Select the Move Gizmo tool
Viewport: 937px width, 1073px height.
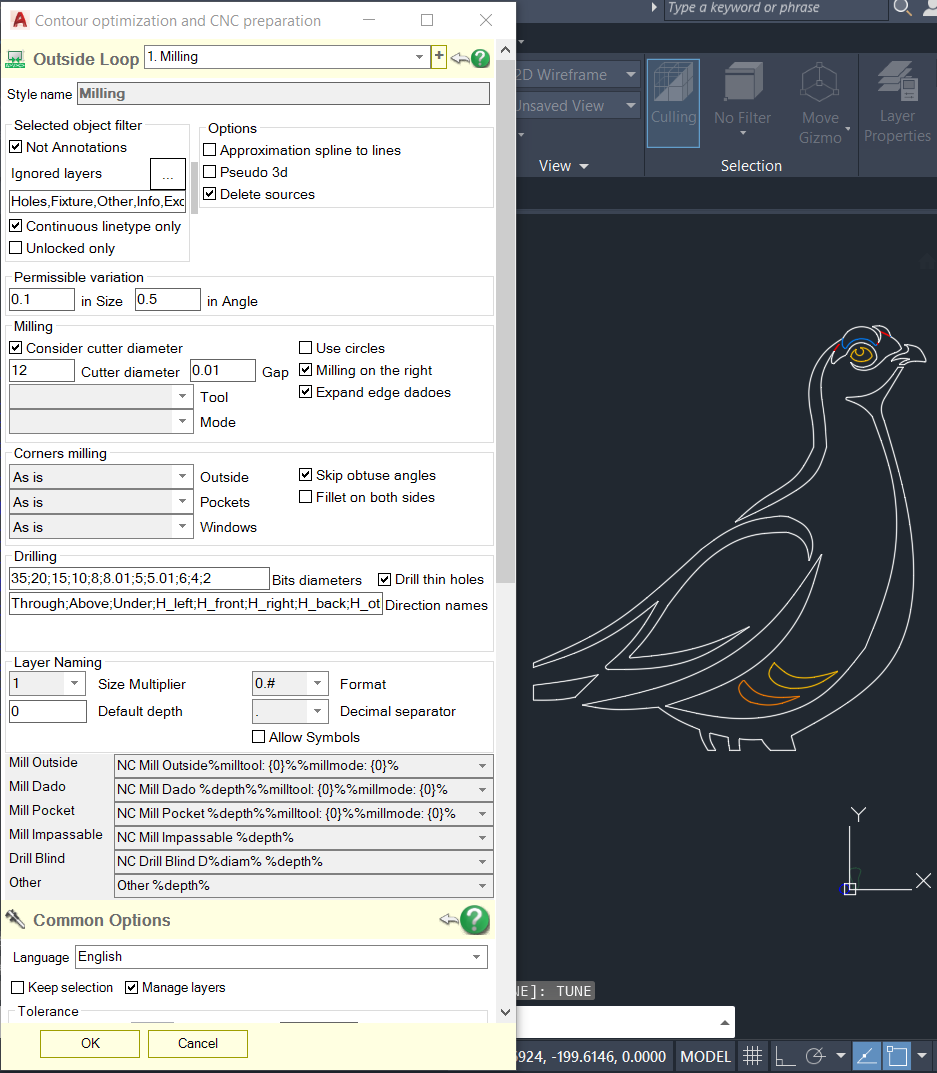click(820, 103)
